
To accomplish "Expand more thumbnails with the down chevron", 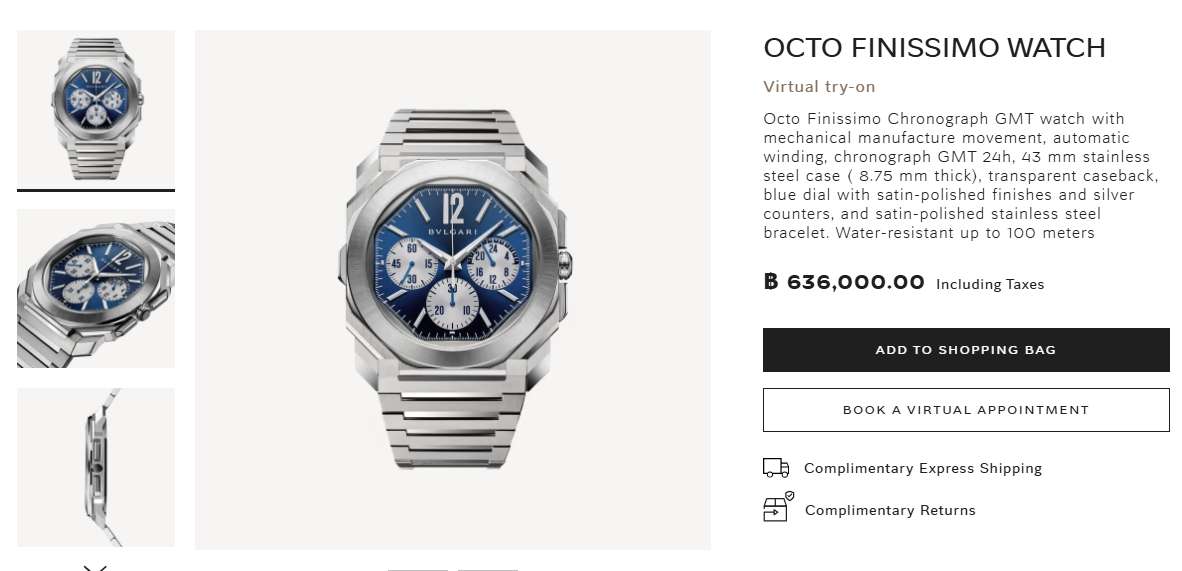I will click(95, 566).
